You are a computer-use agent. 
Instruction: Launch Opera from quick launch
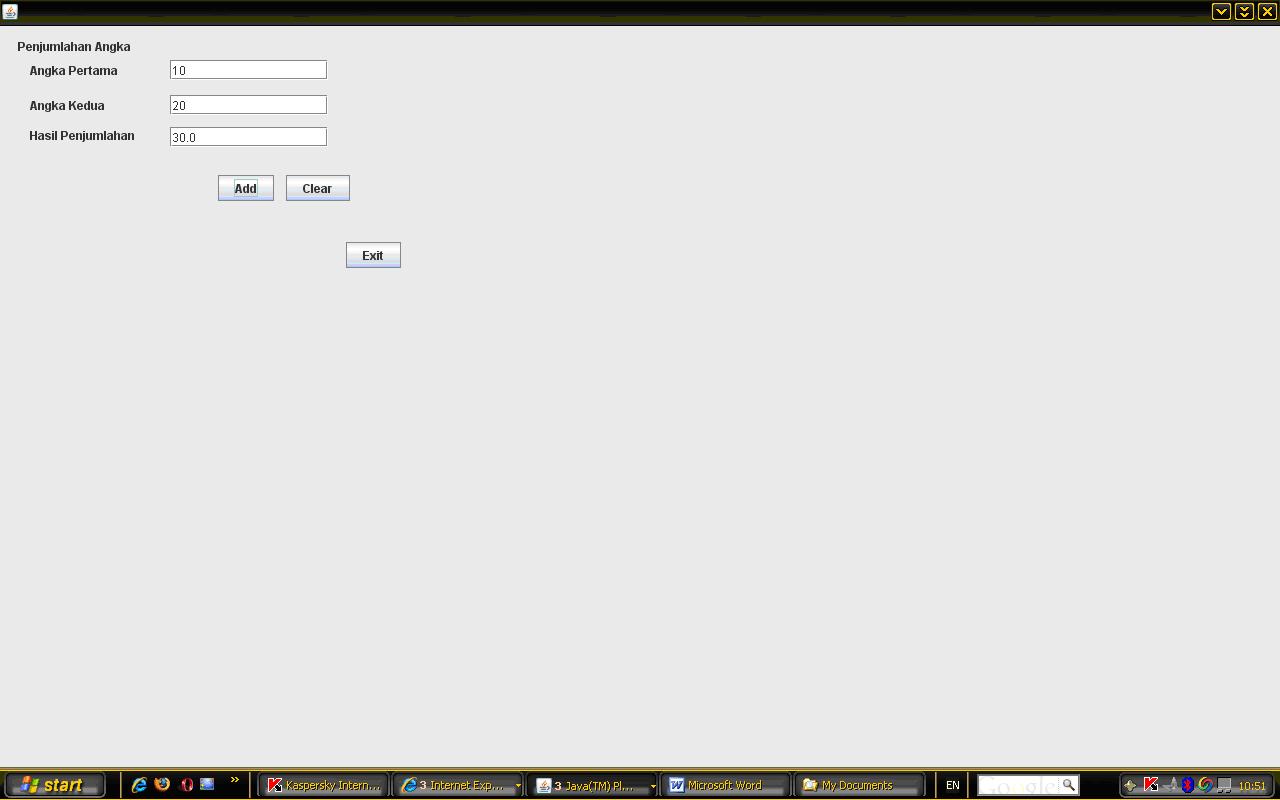coord(186,785)
